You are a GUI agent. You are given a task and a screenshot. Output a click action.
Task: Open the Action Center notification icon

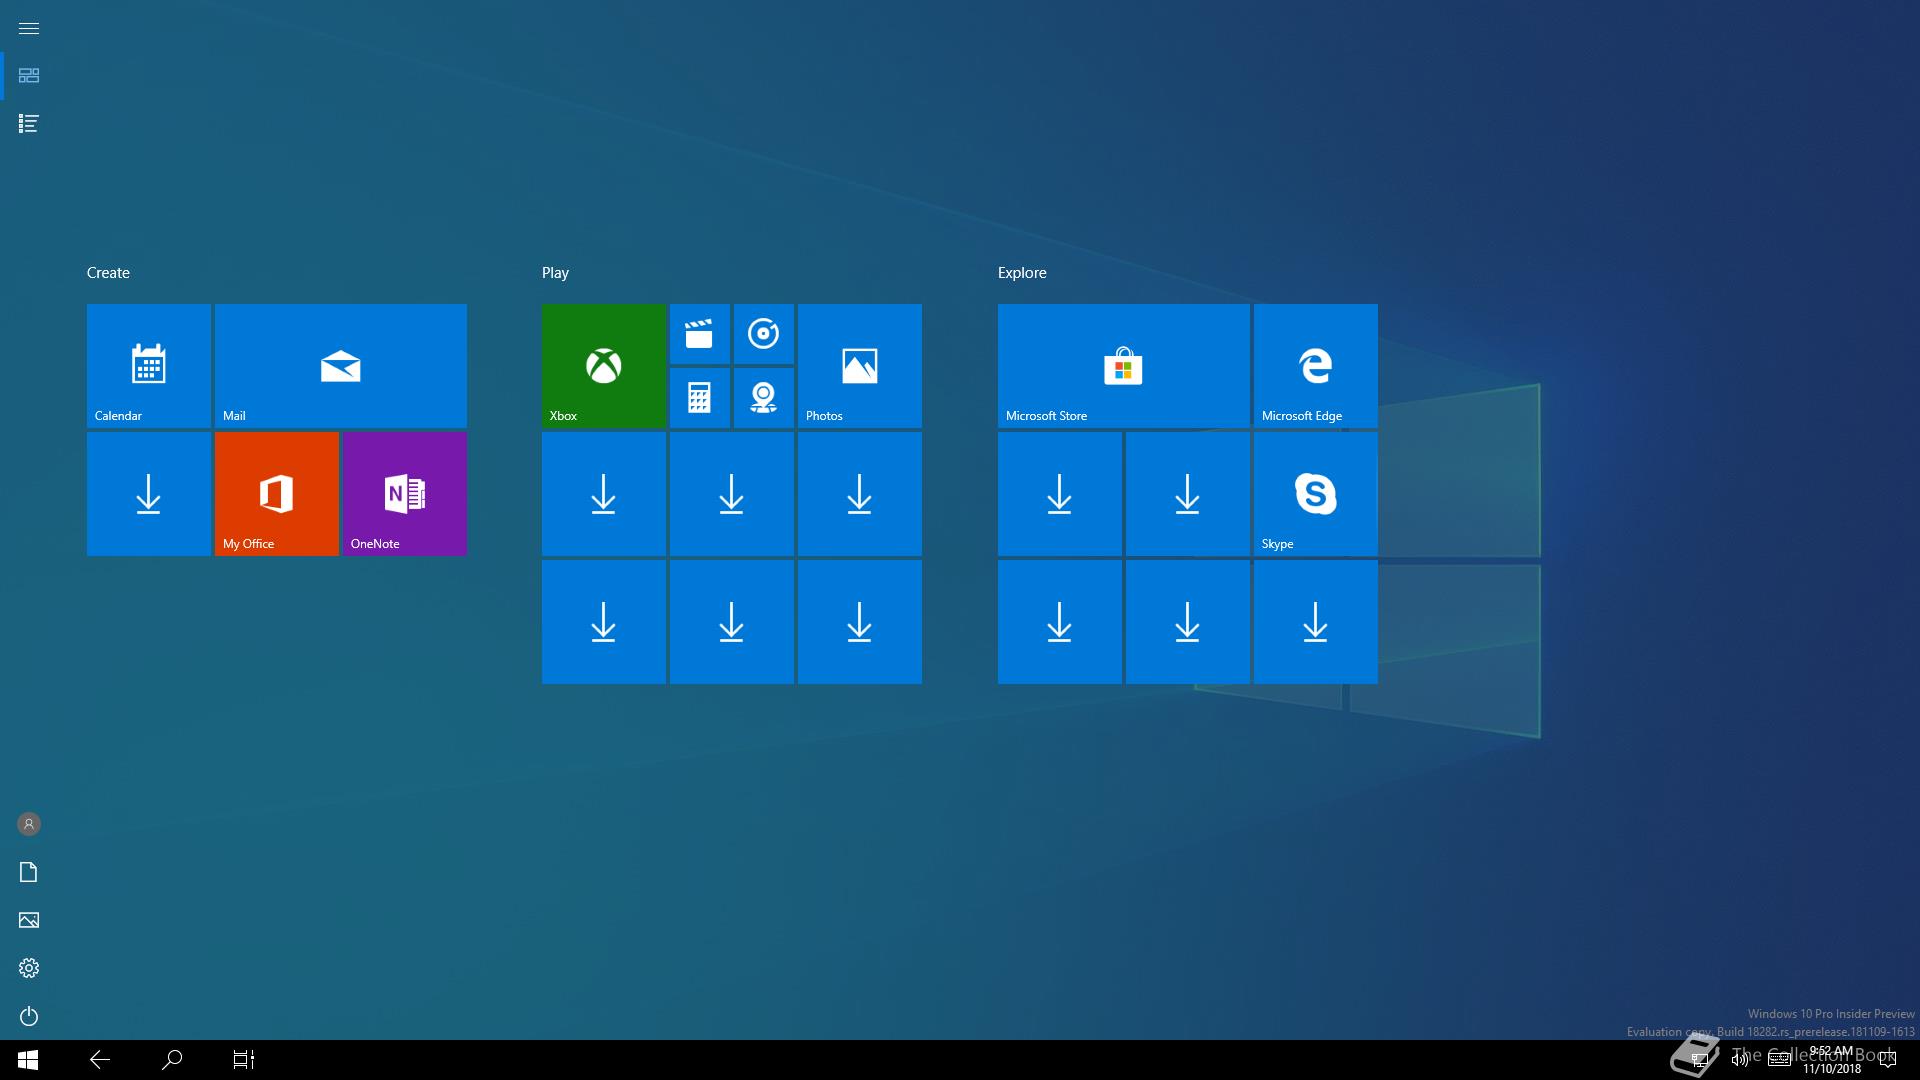pyautogui.click(x=1888, y=1060)
